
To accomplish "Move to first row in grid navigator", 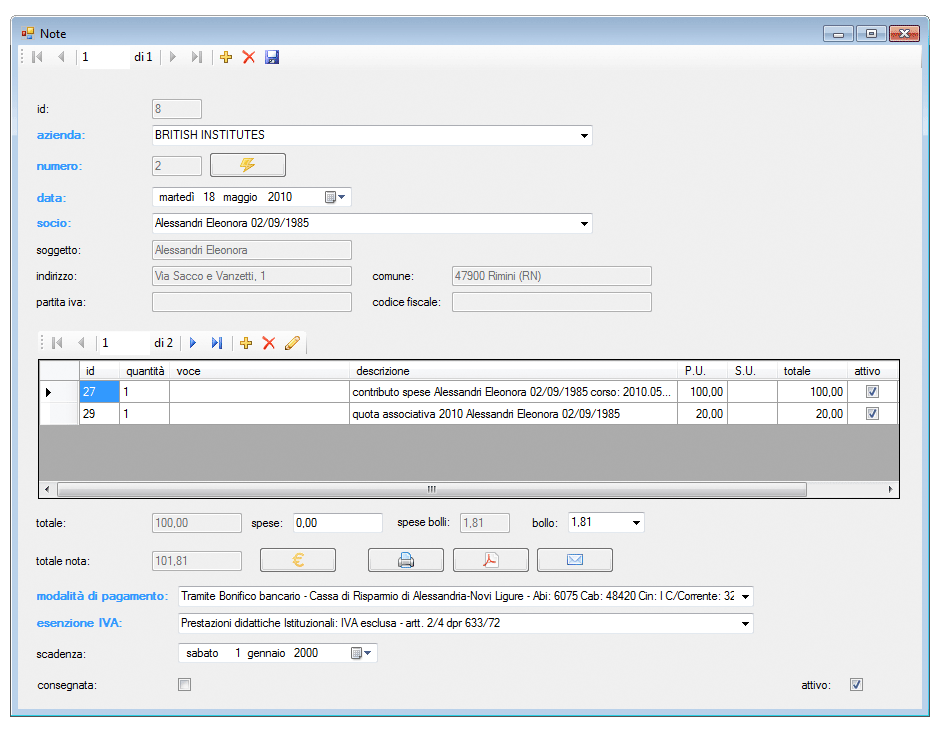I will [58, 343].
